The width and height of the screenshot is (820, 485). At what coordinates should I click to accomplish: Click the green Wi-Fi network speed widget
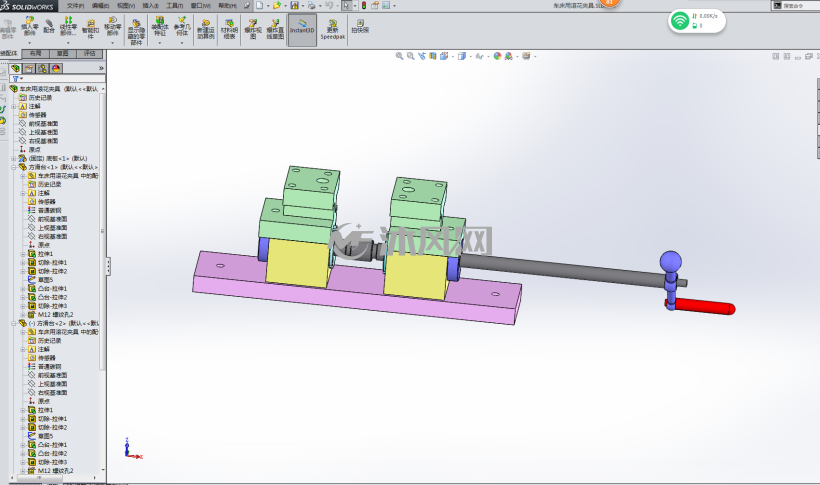[x=697, y=21]
